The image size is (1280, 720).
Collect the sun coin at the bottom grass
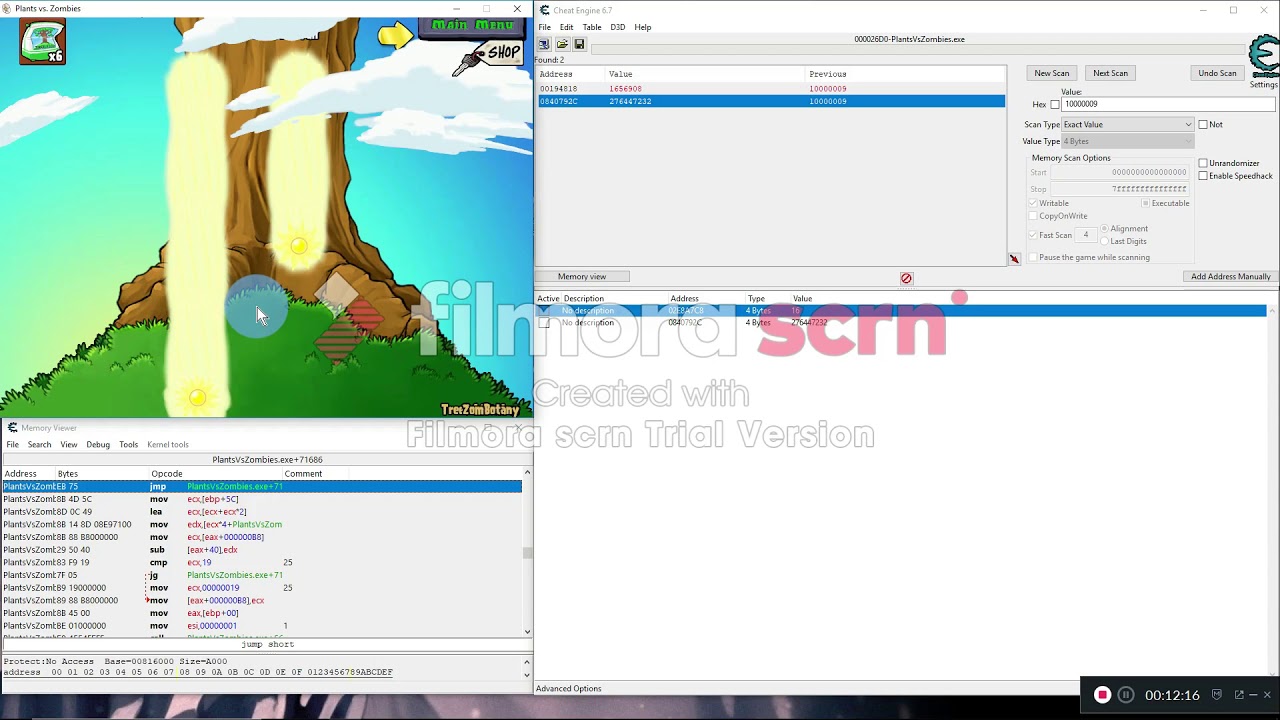tap(198, 398)
